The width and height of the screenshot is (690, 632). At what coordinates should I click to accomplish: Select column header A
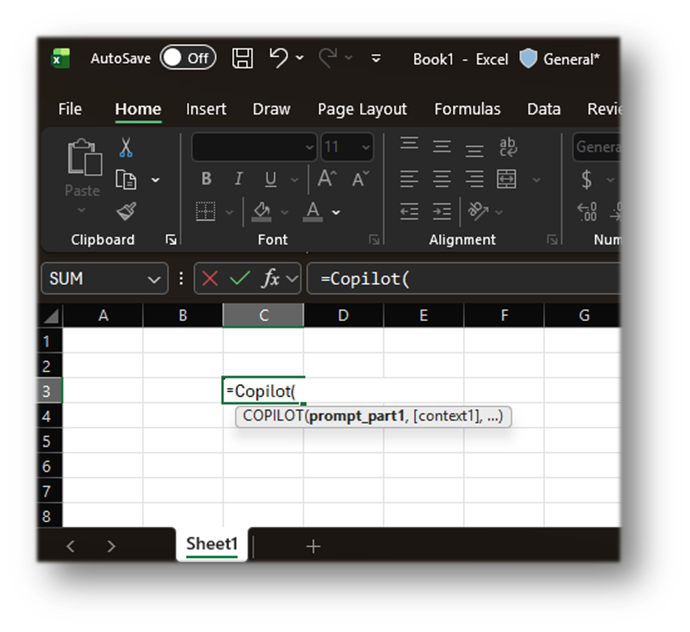[x=103, y=315]
